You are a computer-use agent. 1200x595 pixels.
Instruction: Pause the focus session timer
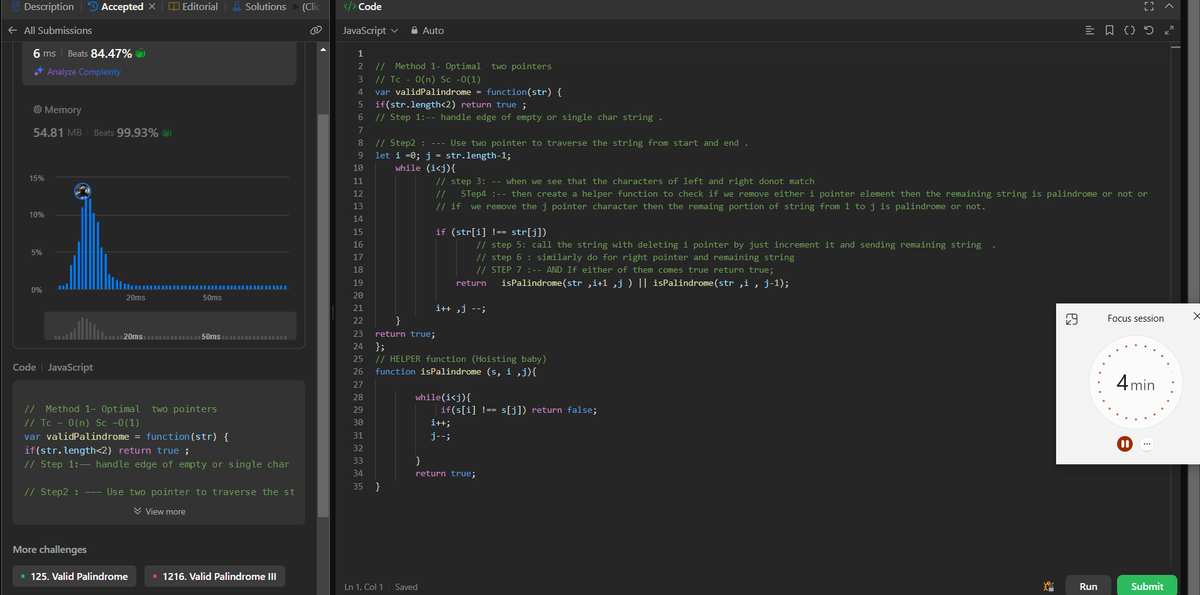pos(1124,444)
